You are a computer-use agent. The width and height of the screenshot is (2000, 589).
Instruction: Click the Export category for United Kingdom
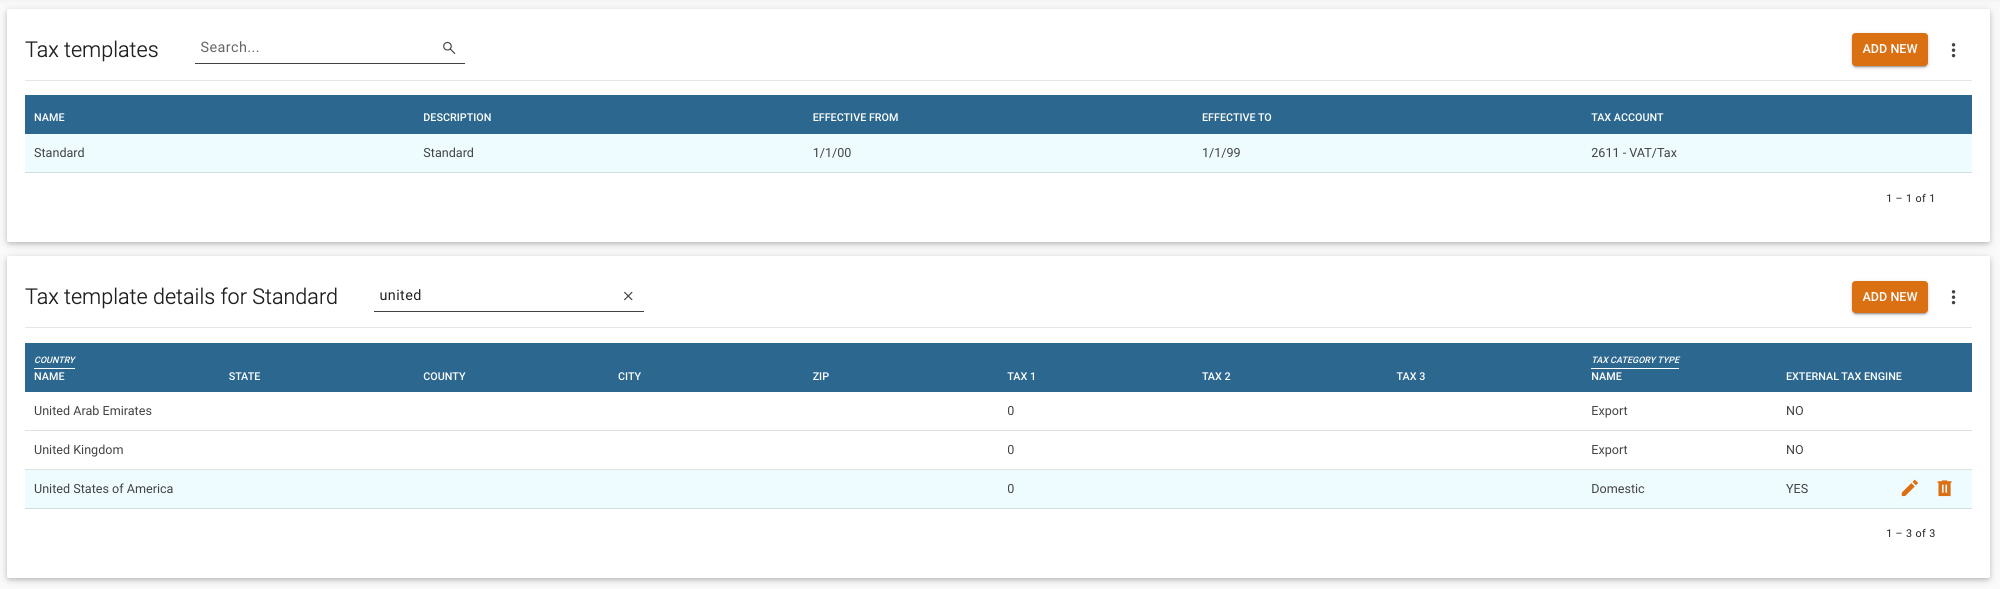1609,450
